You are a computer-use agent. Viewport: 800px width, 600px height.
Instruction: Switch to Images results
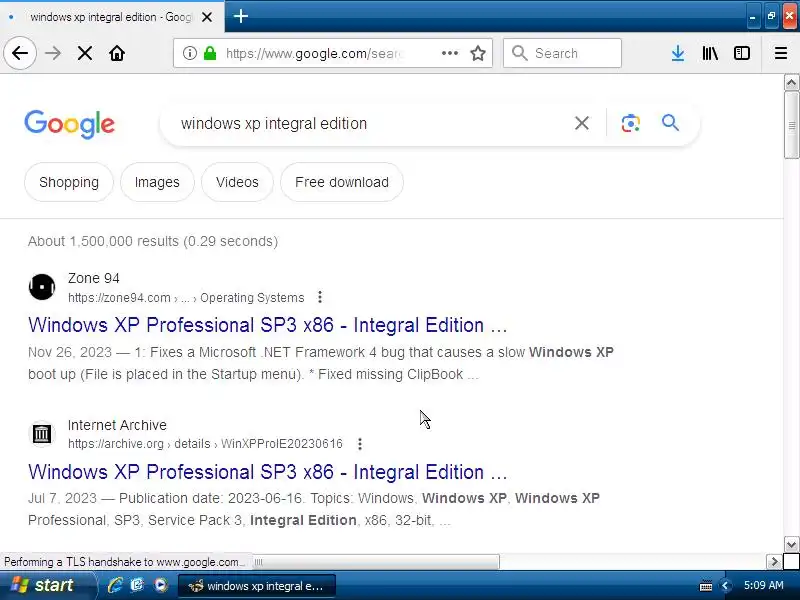157,182
